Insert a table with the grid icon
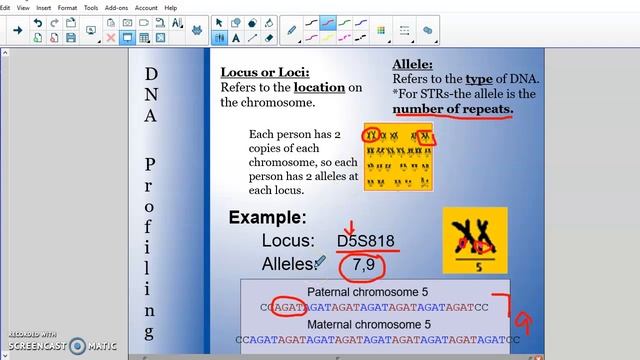640x360 pixels. click(x=144, y=38)
